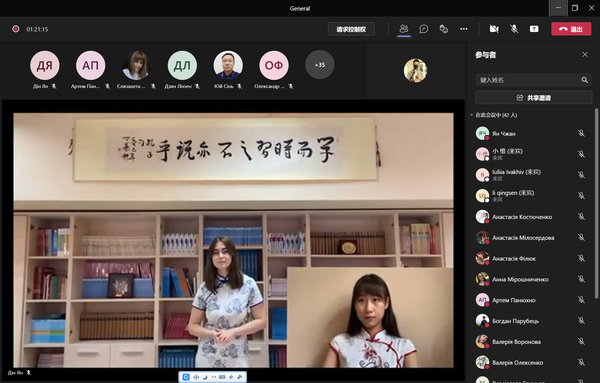600x383 pixels.
Task: Leave the meeting with red button
Action: pyautogui.click(x=571, y=29)
